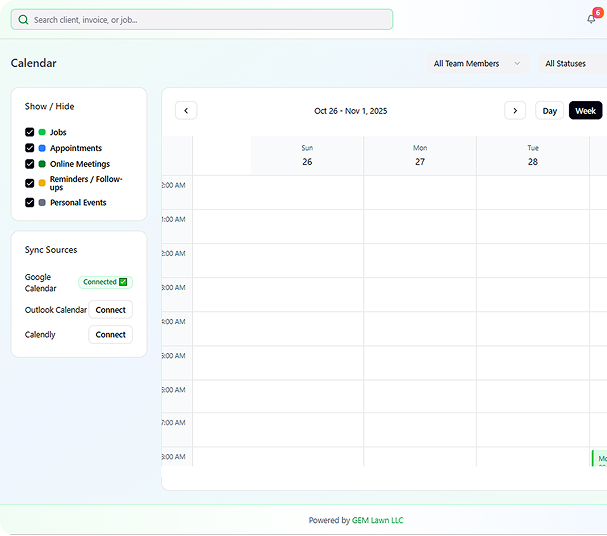
Task: Click the 7:00 AM time label
Action: [x=173, y=423]
